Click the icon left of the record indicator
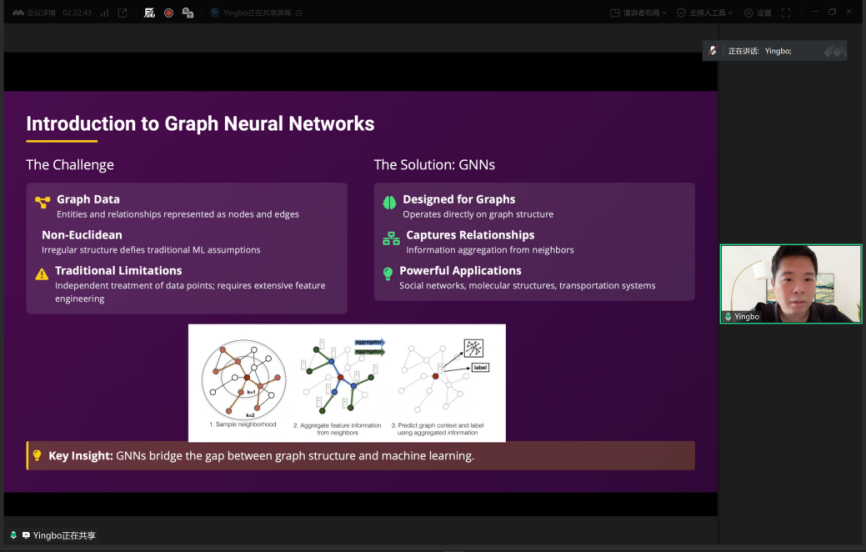 pyautogui.click(x=149, y=13)
